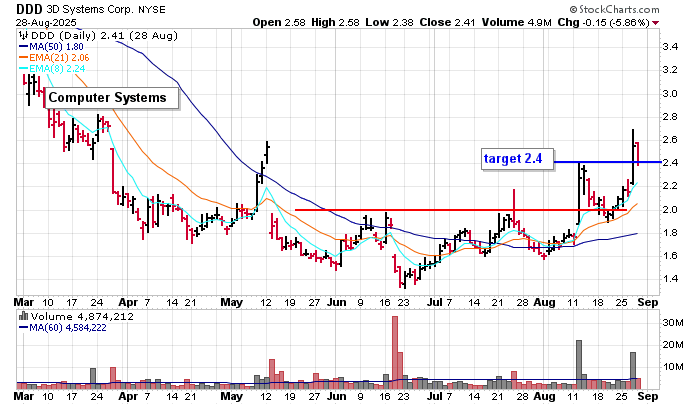The height and width of the screenshot is (405, 700).
Task: Click the 20M volume axis label
Action: [673, 345]
